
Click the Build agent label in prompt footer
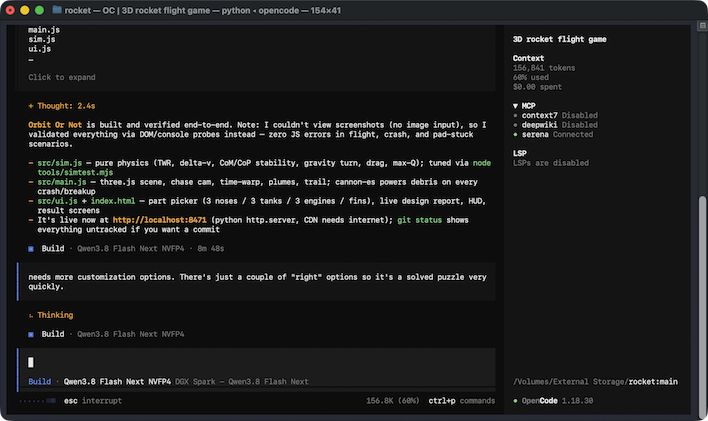(x=40, y=382)
